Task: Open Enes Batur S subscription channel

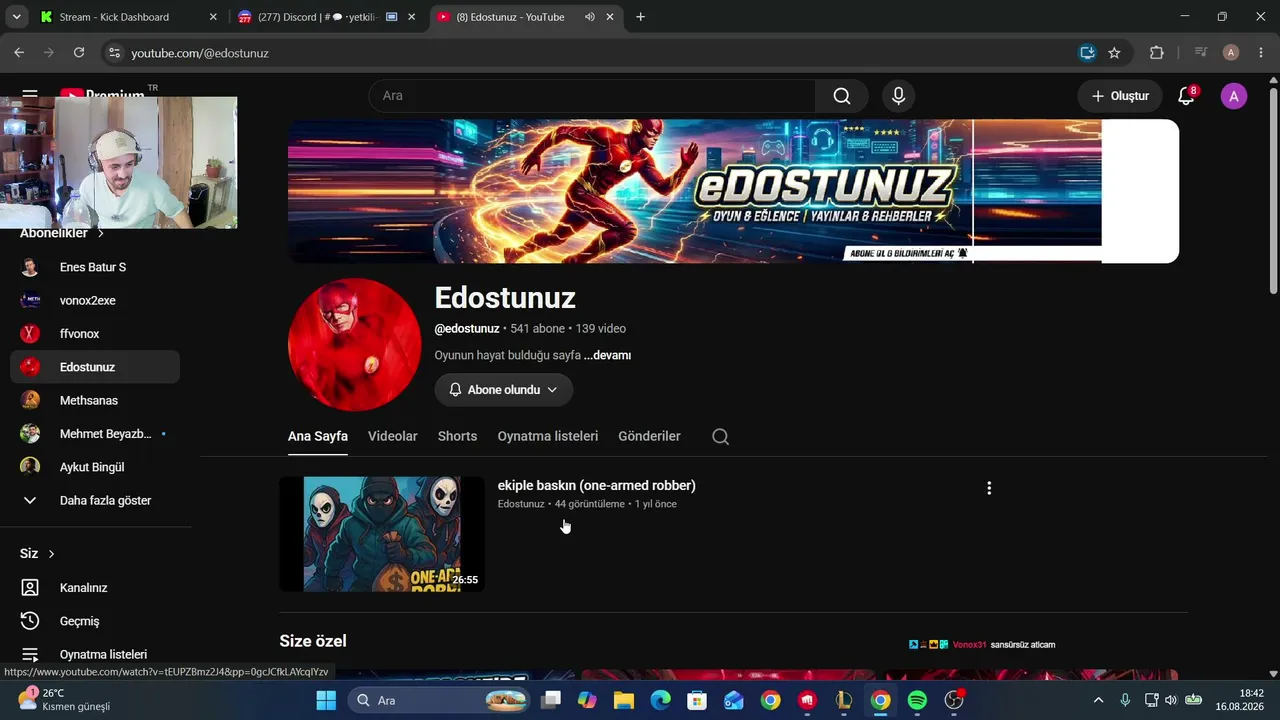Action: pos(95,267)
